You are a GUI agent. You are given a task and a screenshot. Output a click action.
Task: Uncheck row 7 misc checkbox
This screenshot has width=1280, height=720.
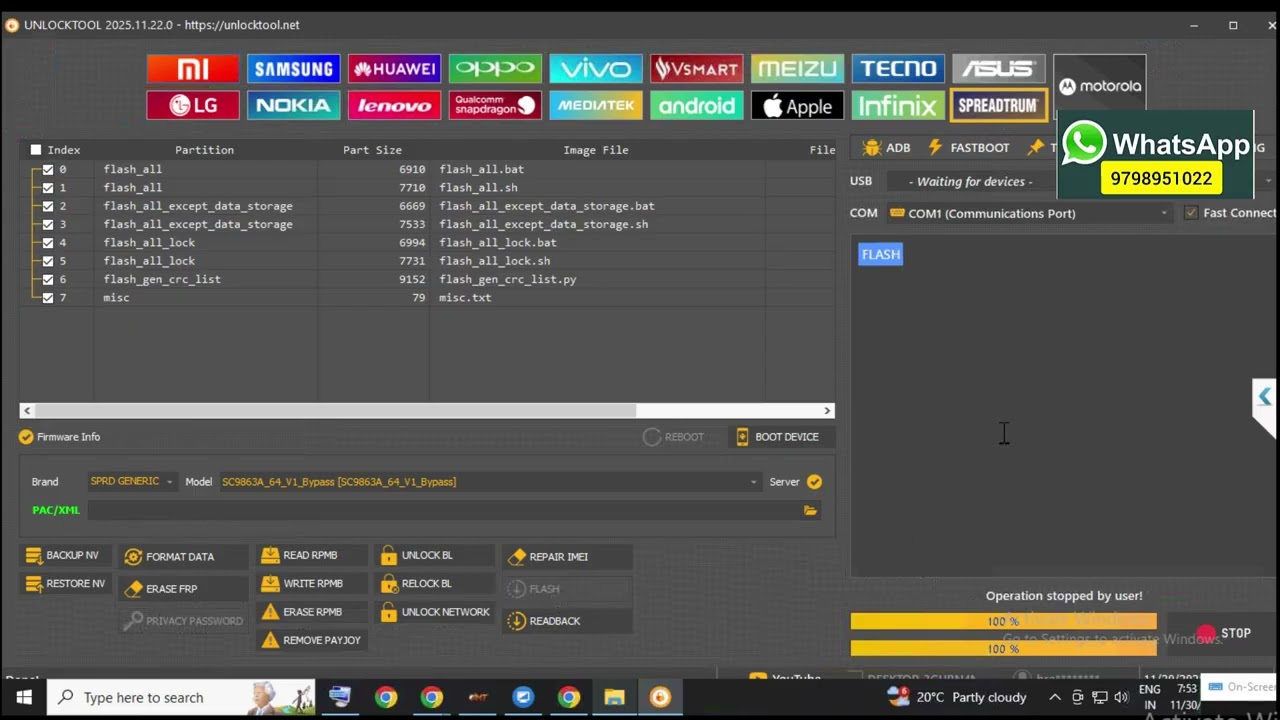pyautogui.click(x=47, y=298)
